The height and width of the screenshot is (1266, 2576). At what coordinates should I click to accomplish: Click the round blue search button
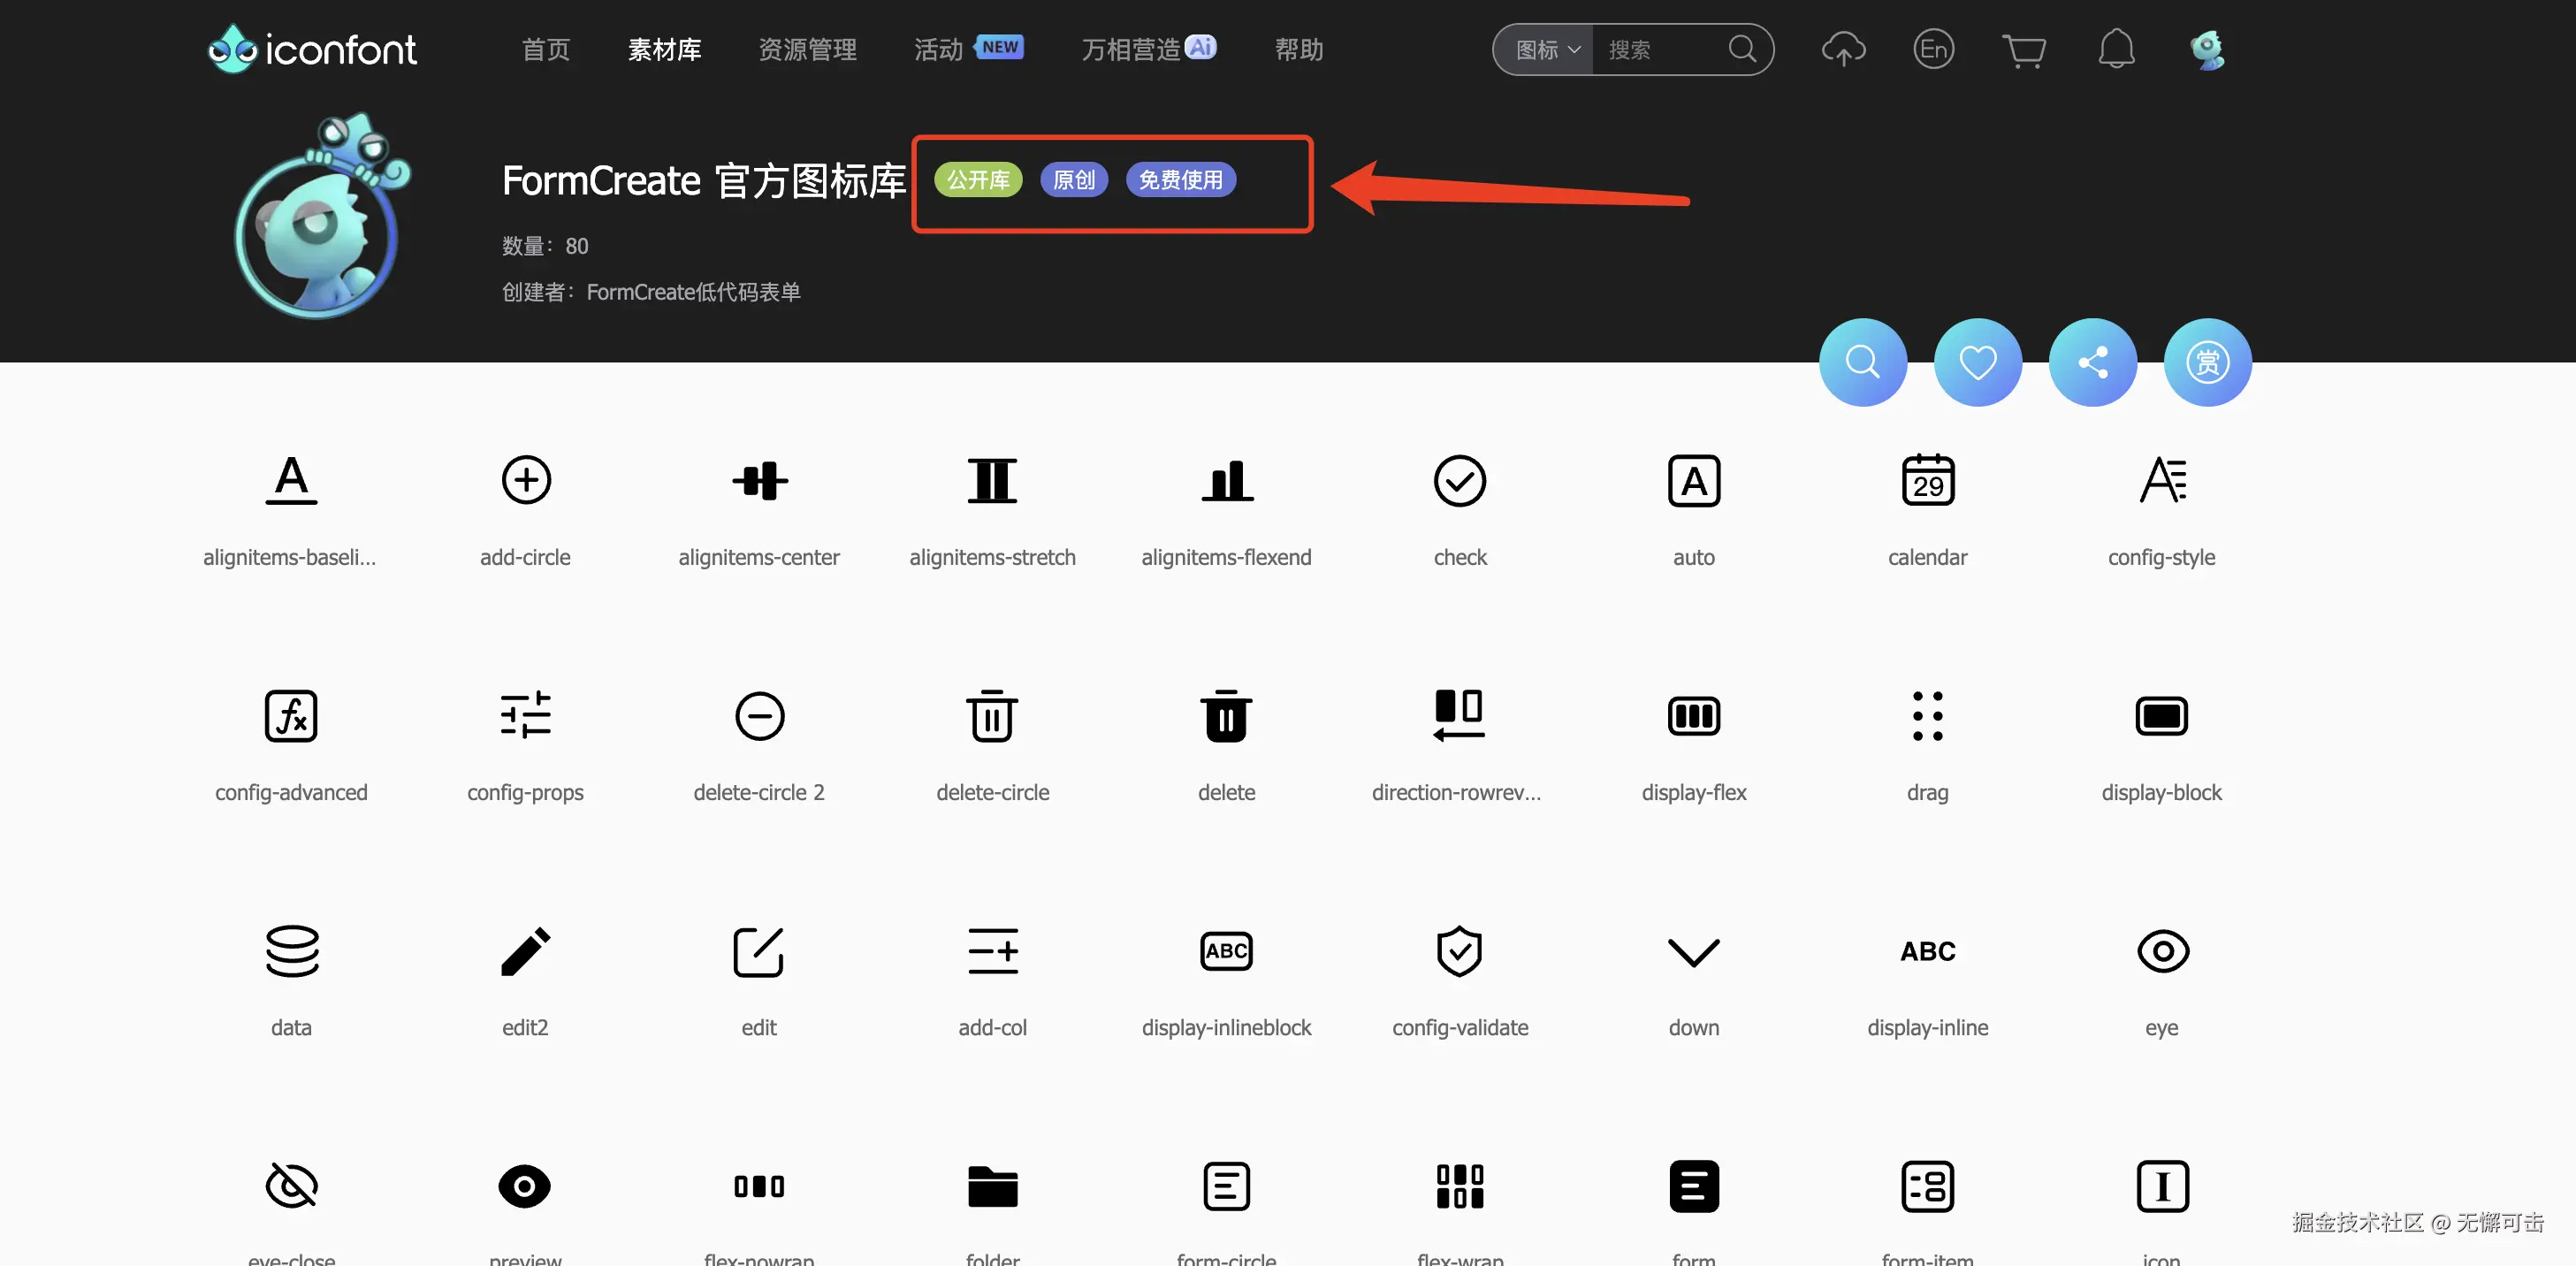click(x=1862, y=362)
